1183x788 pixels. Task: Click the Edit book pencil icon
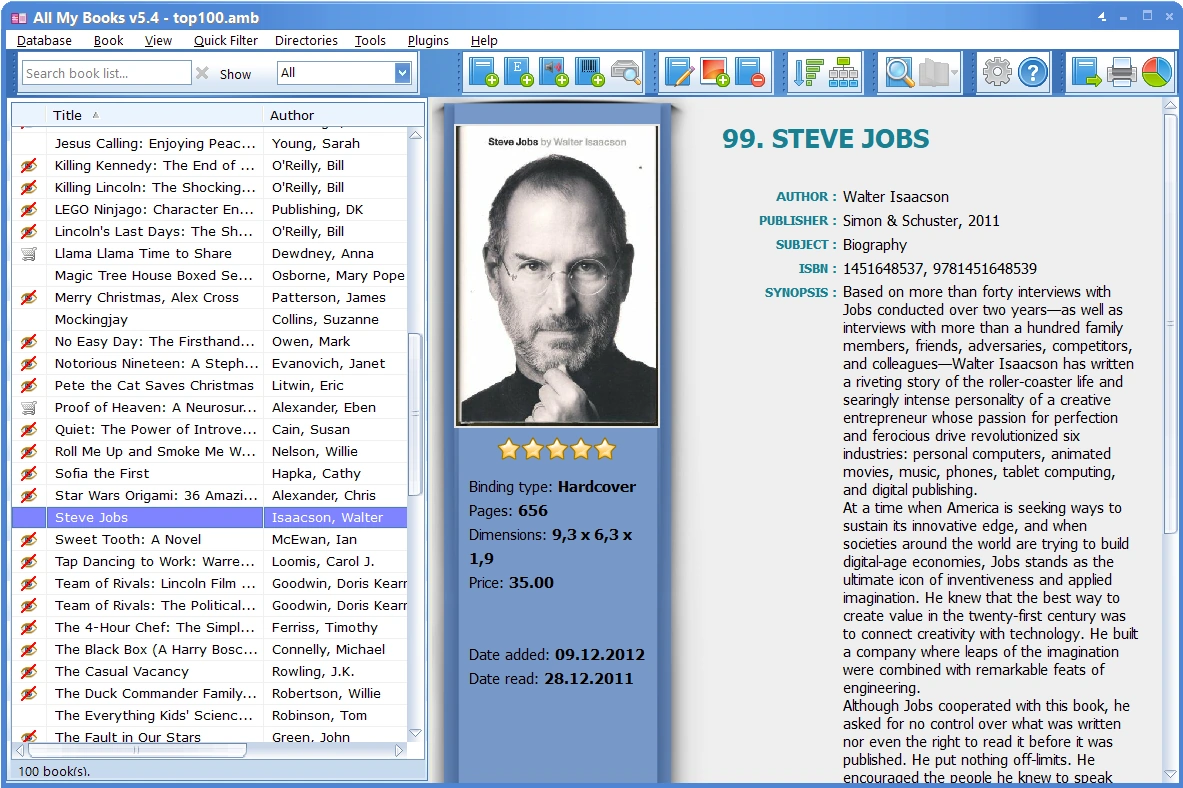coord(679,72)
